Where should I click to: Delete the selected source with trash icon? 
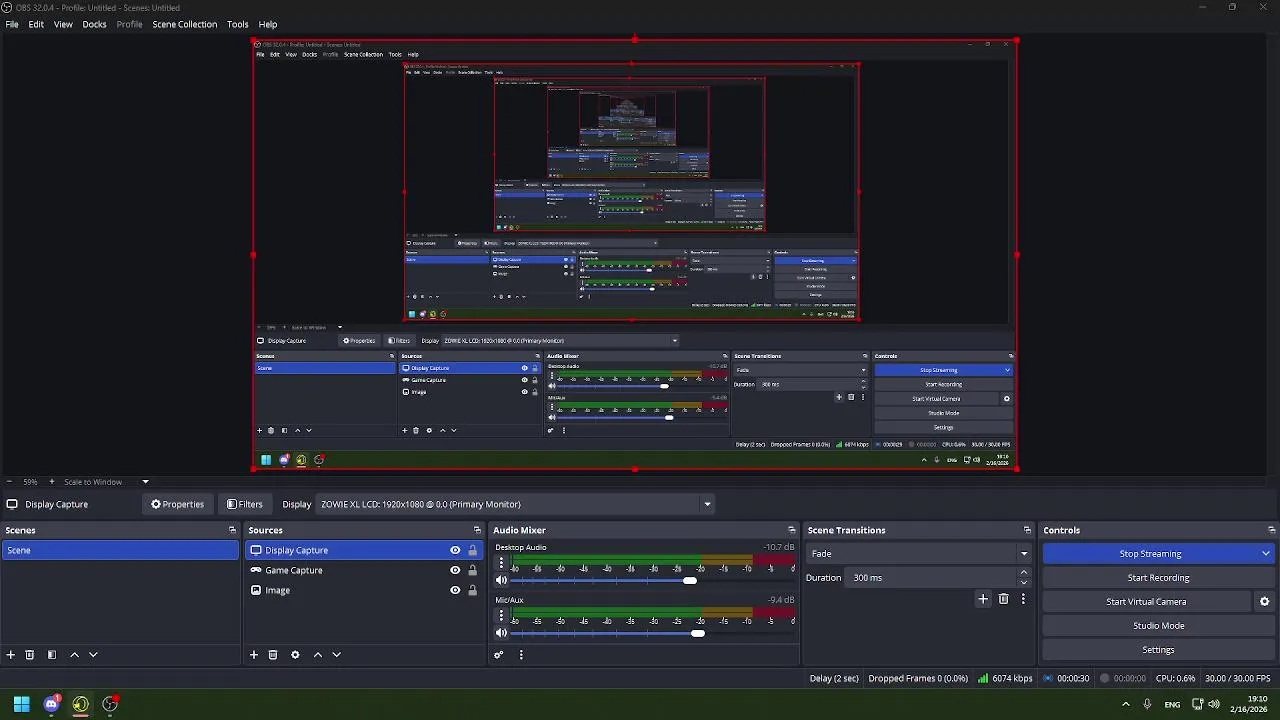click(273, 655)
